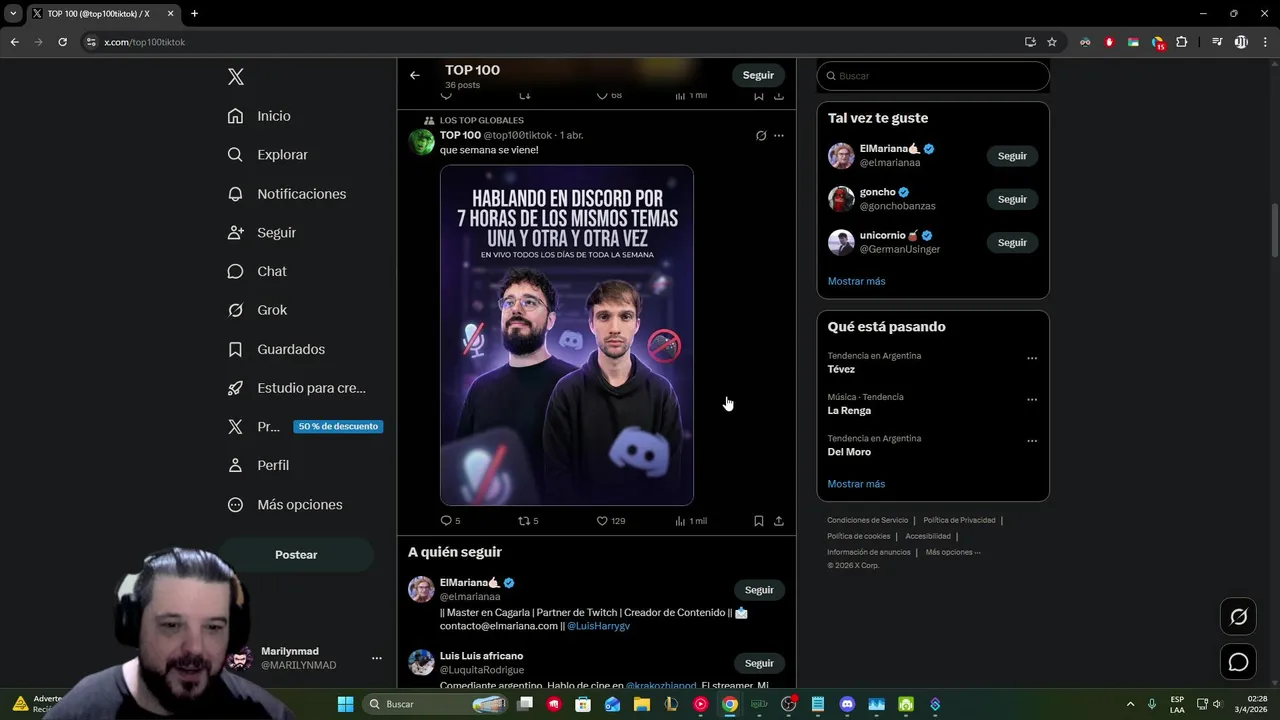This screenshot has height=720, width=1280.
Task: Open the Discord post image
Action: [x=567, y=335]
